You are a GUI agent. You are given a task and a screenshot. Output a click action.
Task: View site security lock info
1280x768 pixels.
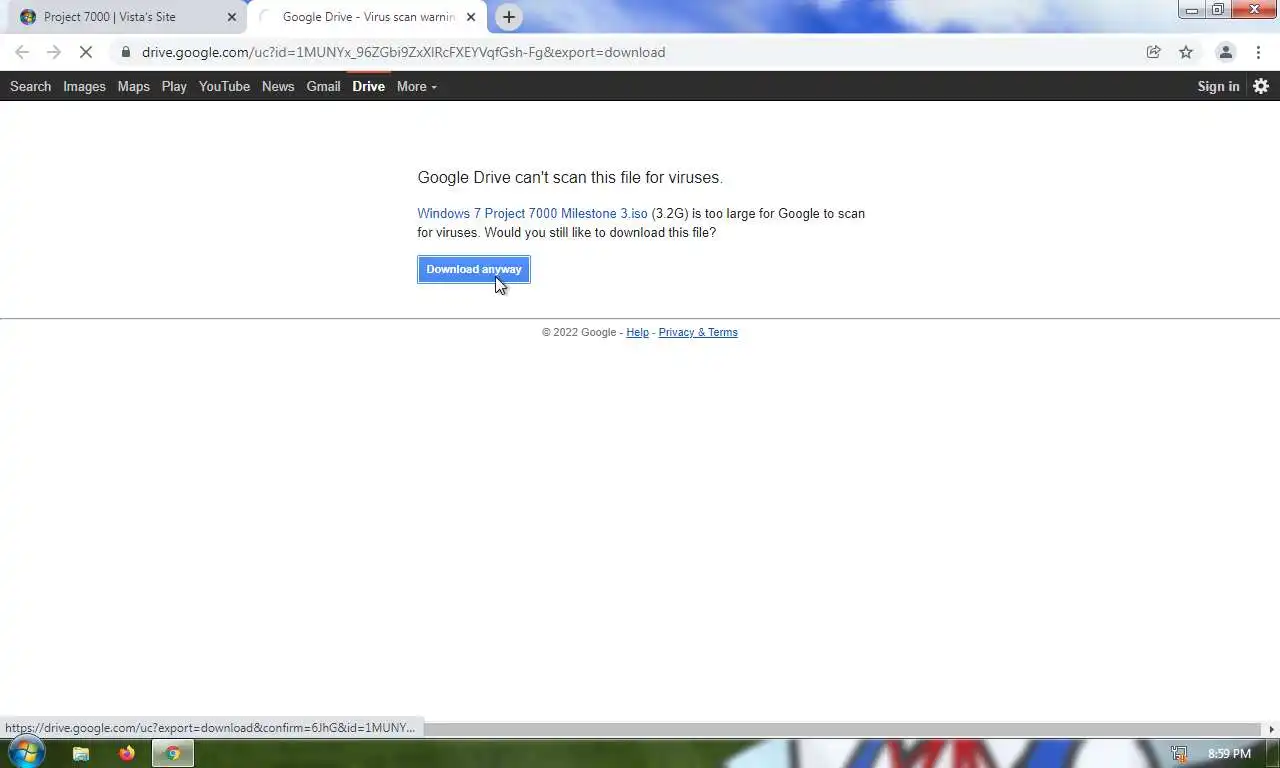coord(125,52)
